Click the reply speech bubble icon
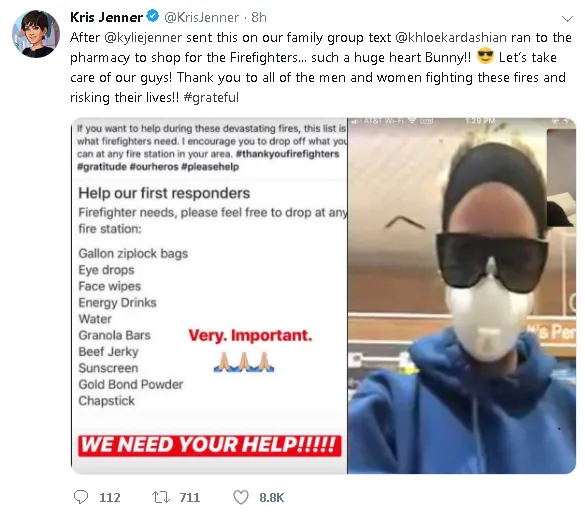The image size is (585, 514). pos(81,497)
